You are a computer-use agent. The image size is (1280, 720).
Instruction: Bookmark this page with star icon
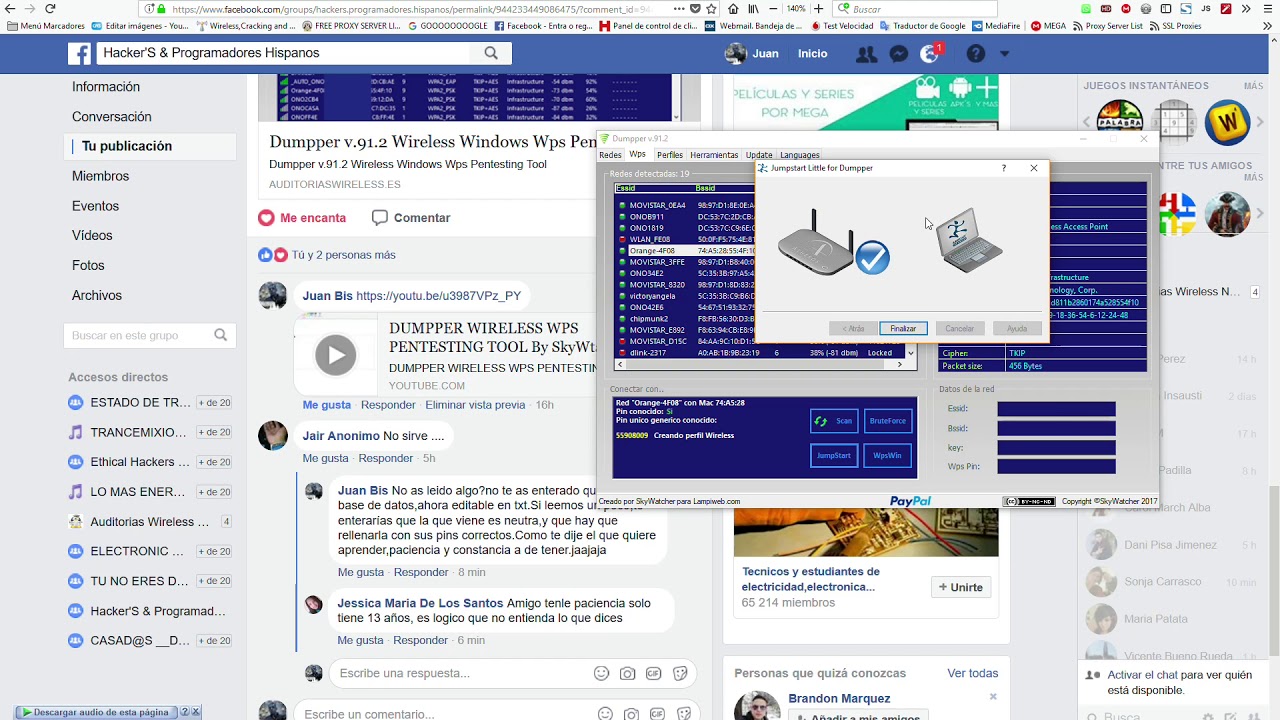pyautogui.click(x=709, y=8)
